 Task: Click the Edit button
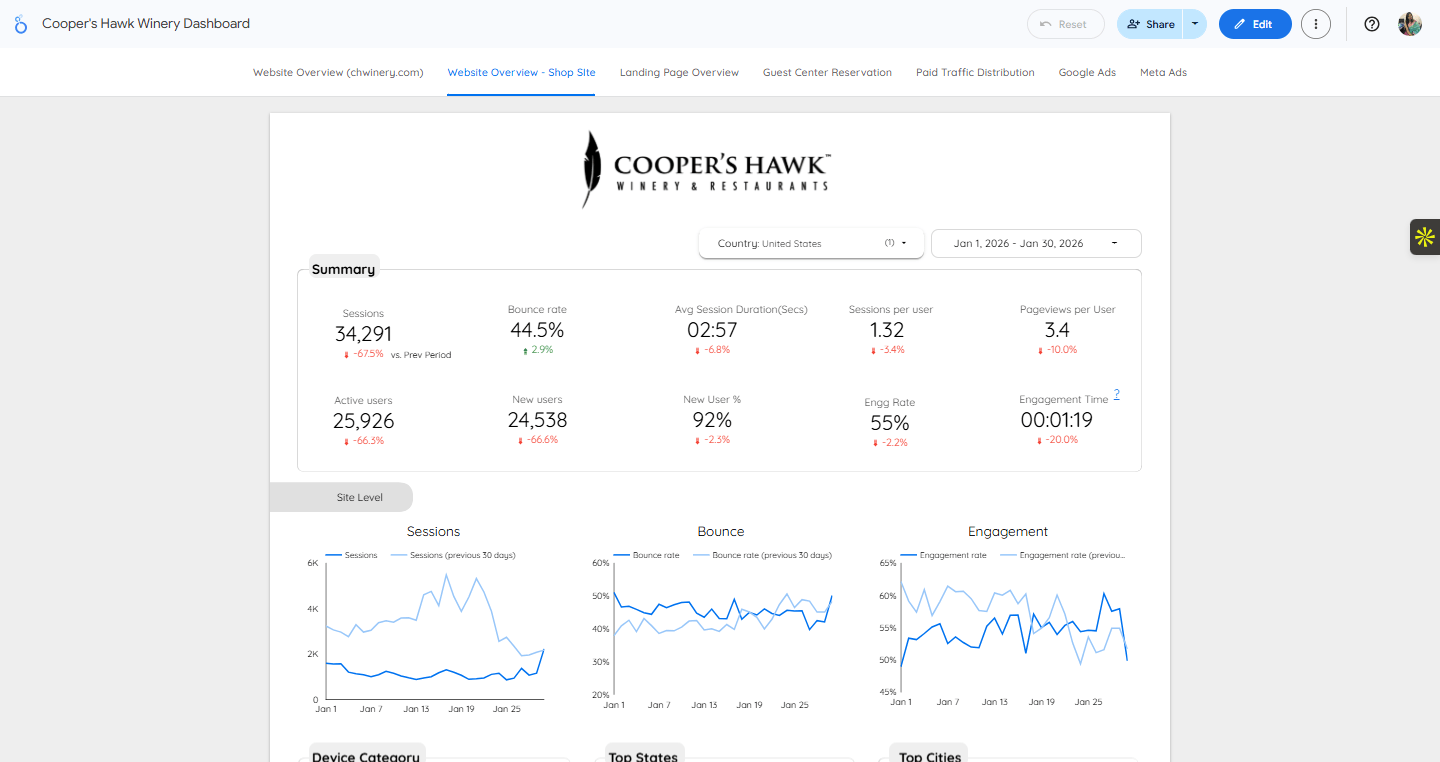(x=1255, y=24)
